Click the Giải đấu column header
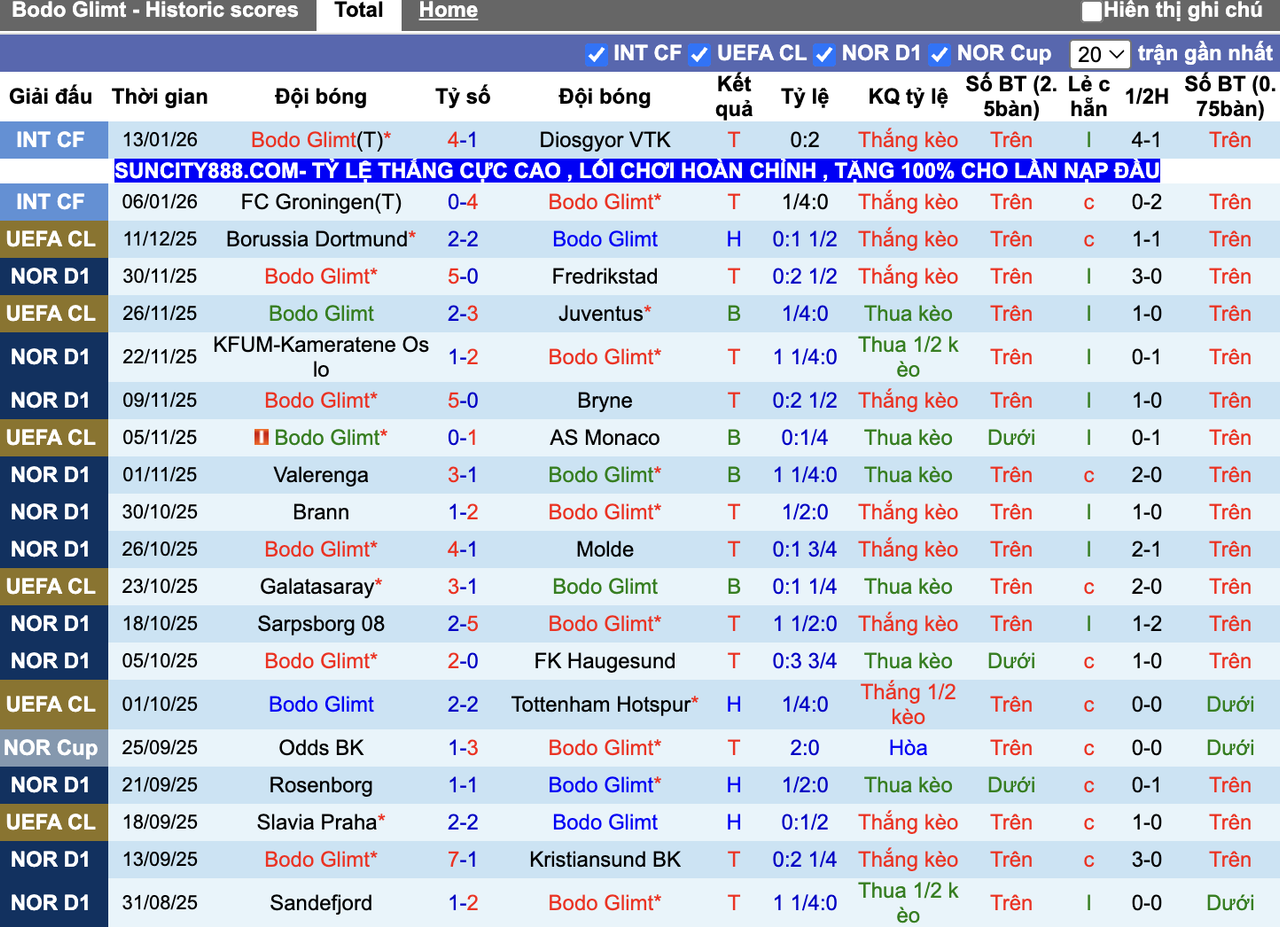 click(x=51, y=97)
